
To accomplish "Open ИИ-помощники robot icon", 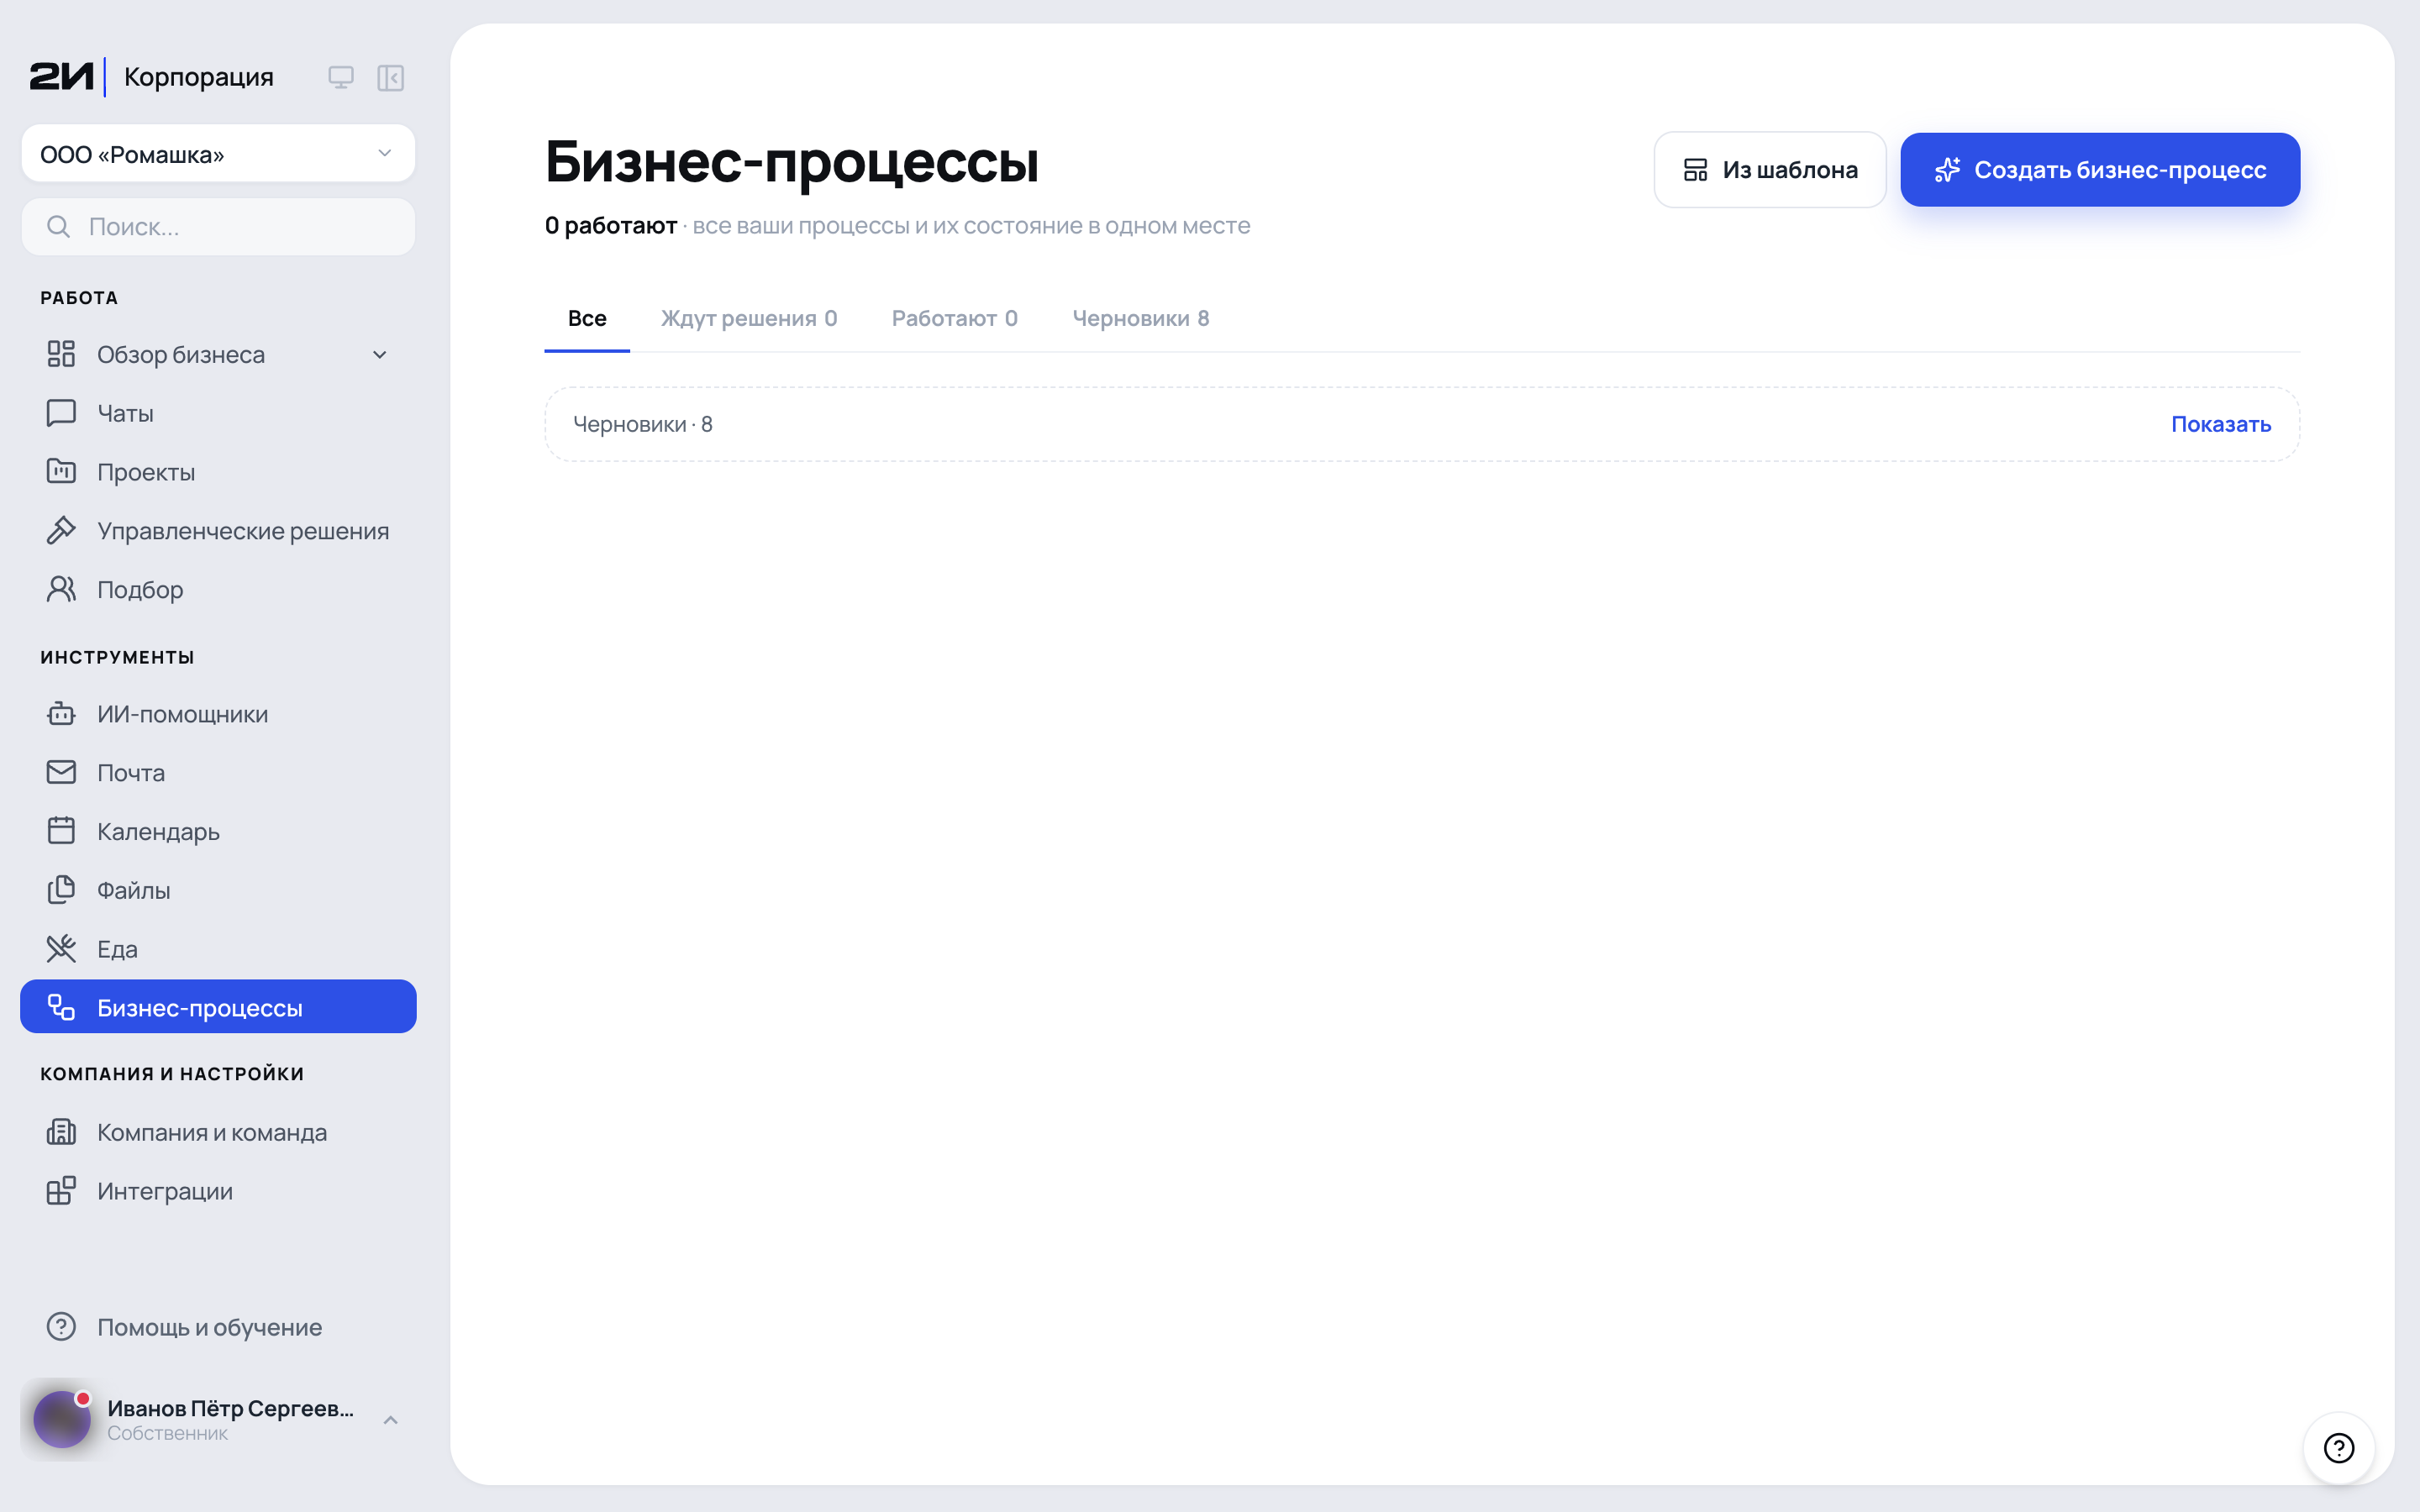I will 61,713.
